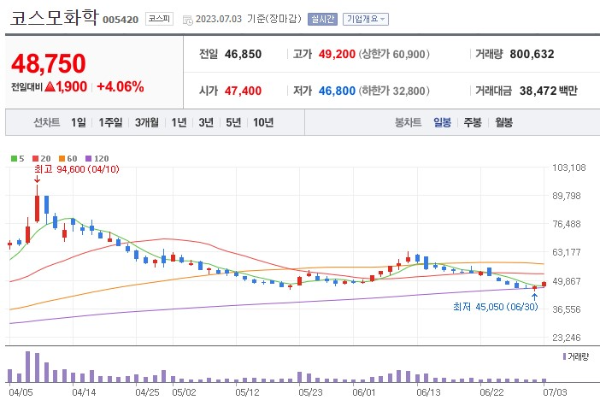This screenshot has height=414, width=600.
Task: Click the last red candlestick at 07/03
Action: pos(544,284)
